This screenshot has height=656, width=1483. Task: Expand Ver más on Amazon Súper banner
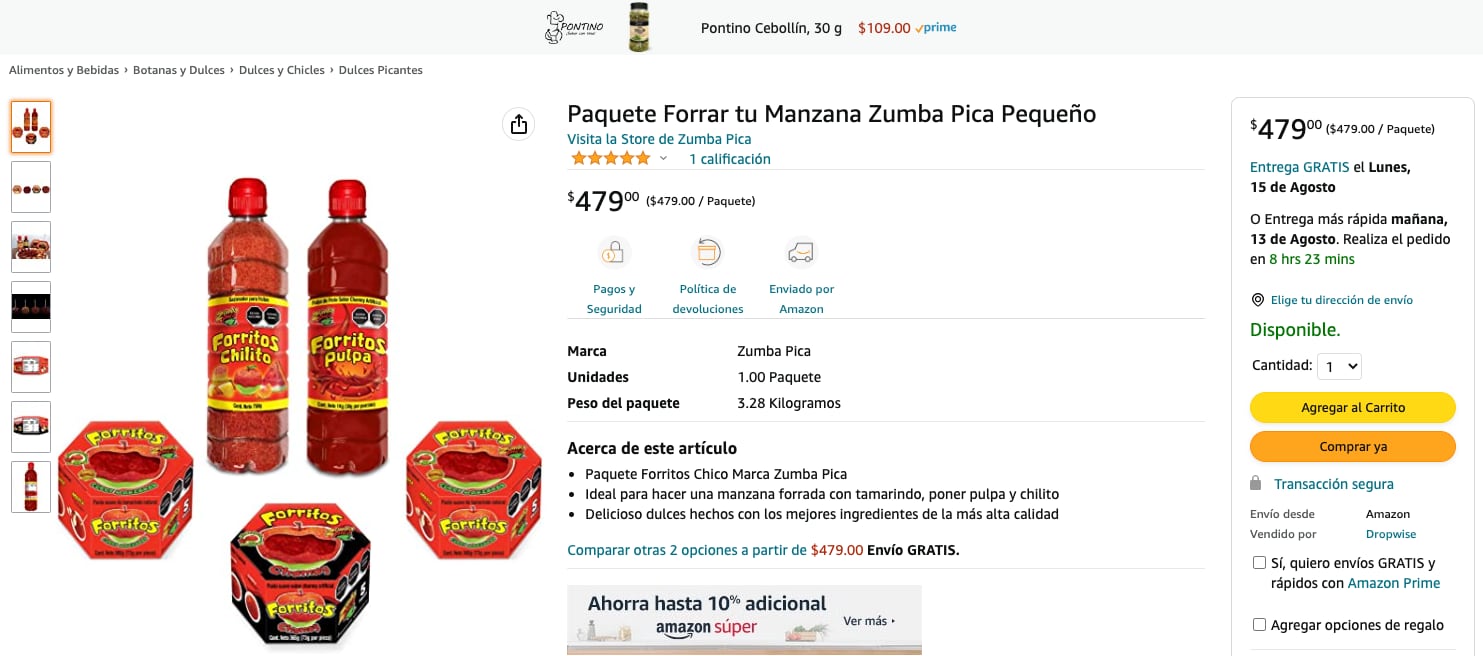[868, 621]
